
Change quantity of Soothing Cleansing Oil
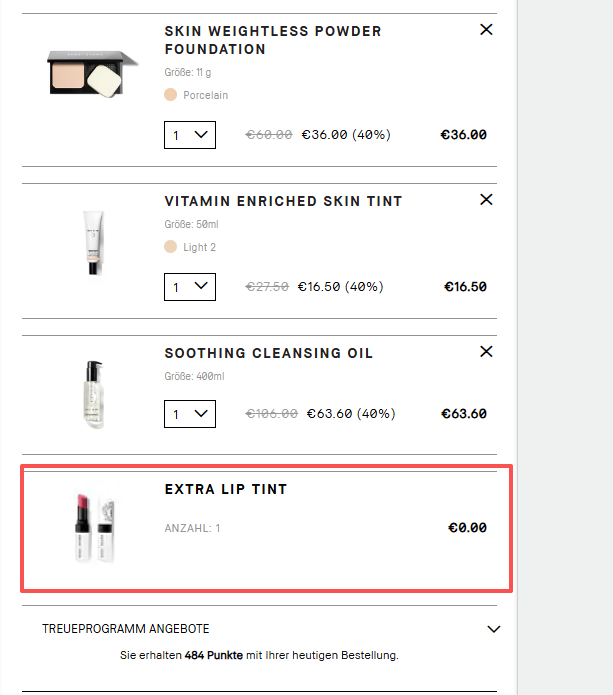[x=190, y=414]
